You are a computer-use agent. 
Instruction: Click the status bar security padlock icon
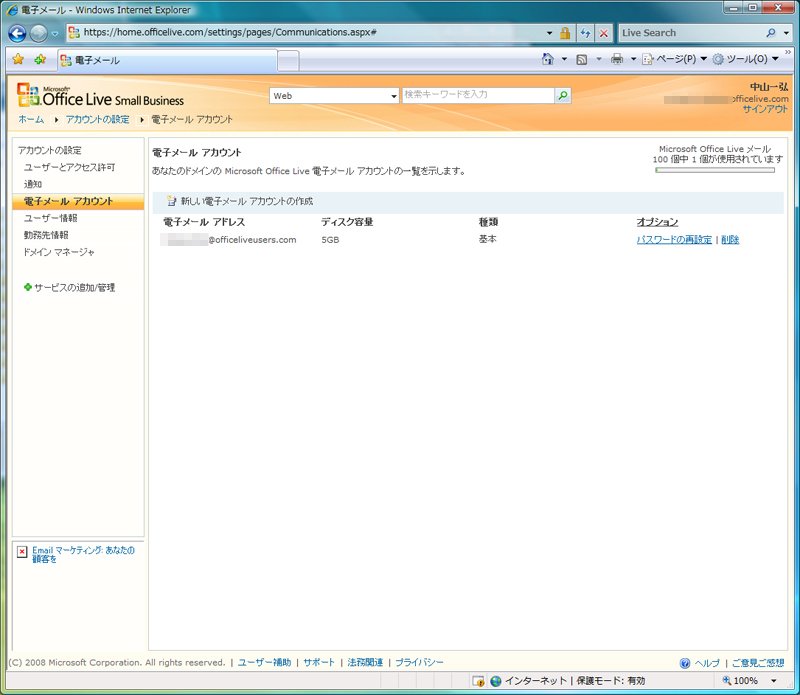tap(478, 681)
